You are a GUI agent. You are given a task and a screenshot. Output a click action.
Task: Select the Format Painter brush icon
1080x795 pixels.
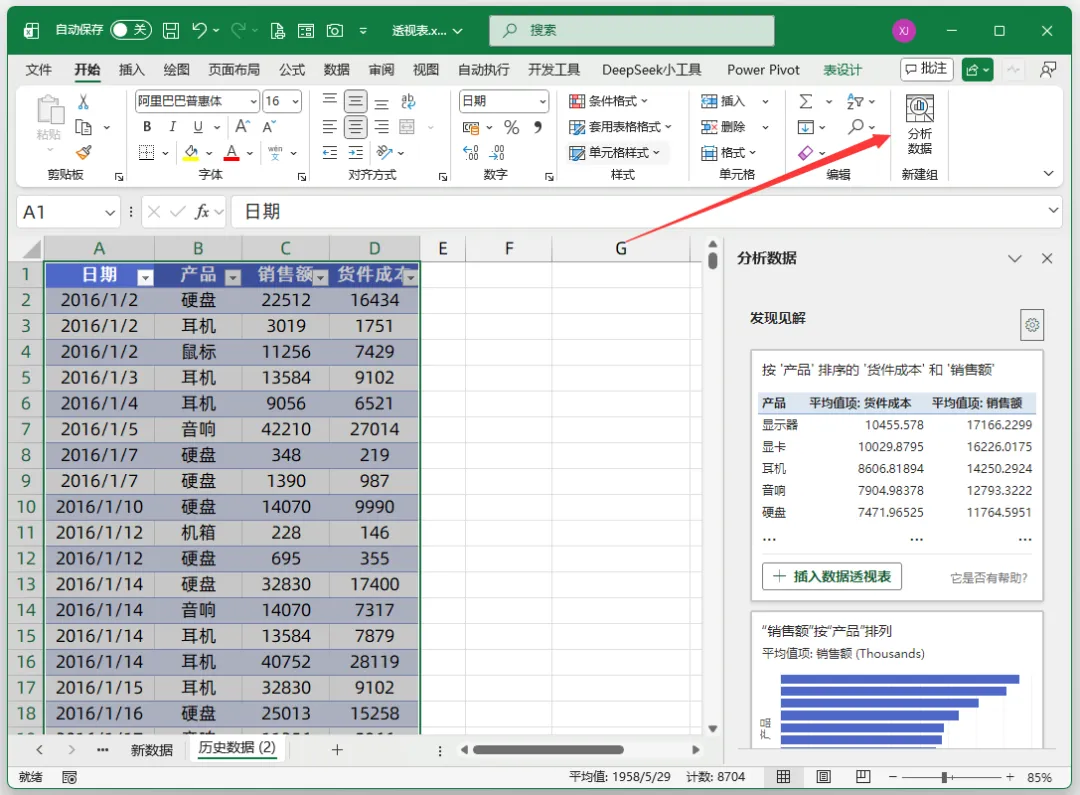pyautogui.click(x=83, y=152)
